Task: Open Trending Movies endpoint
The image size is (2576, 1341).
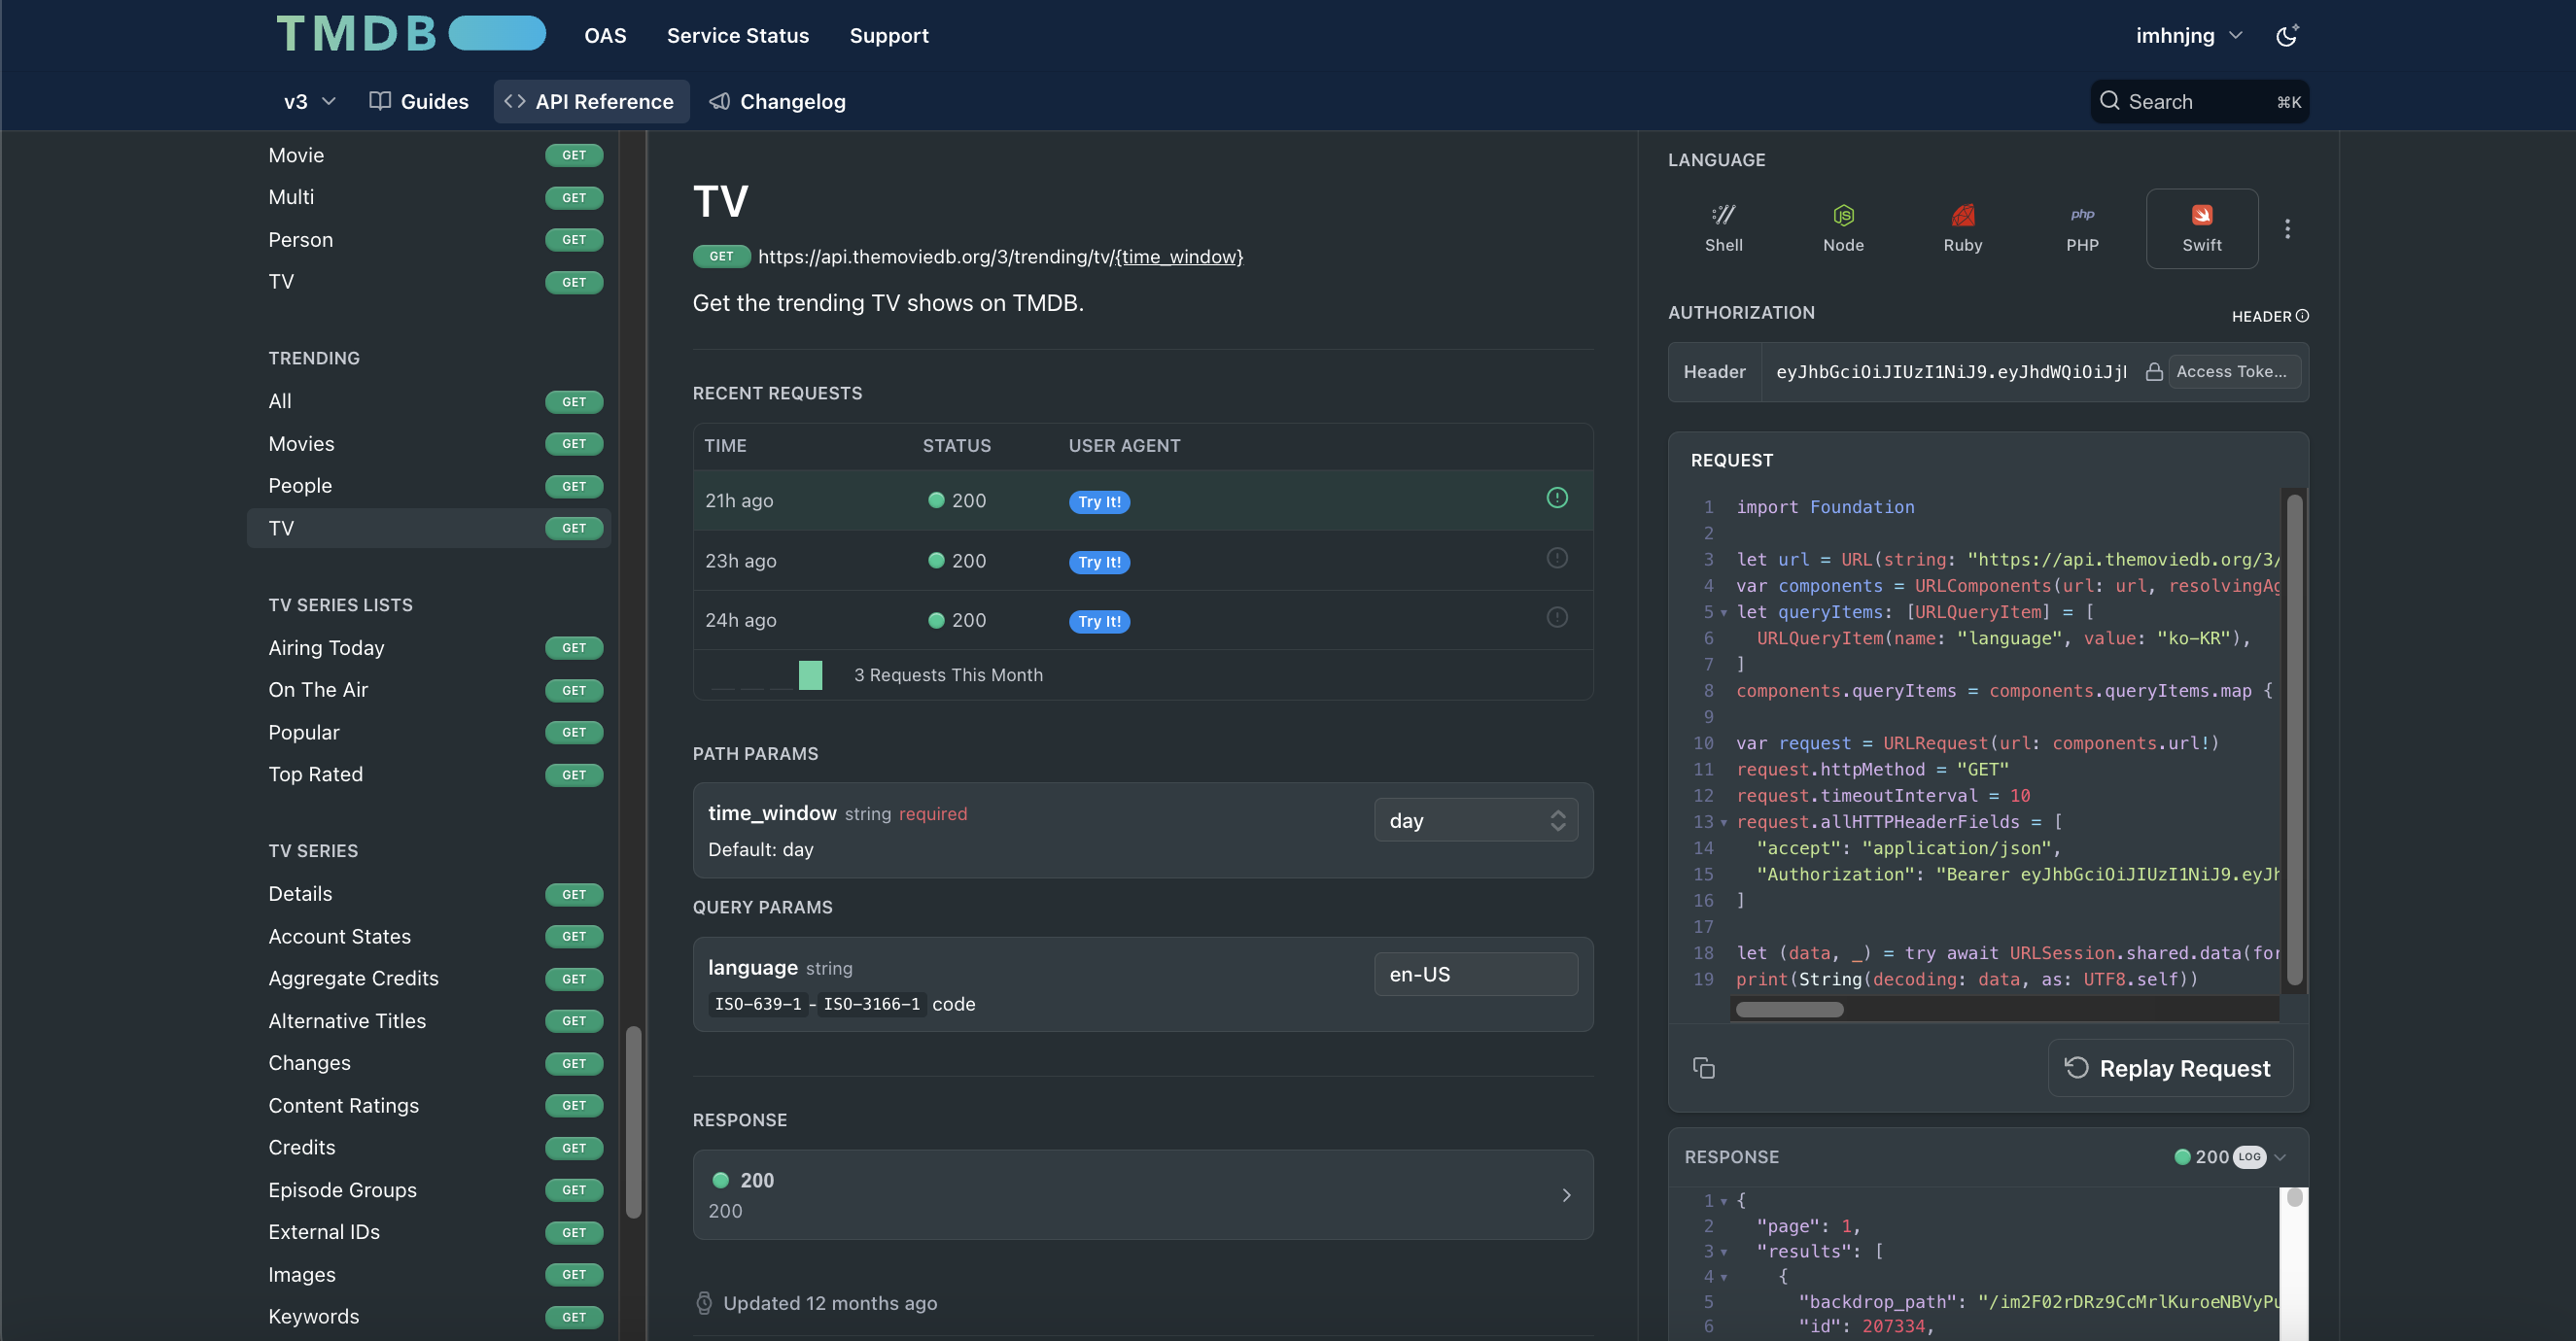Action: tap(428, 444)
